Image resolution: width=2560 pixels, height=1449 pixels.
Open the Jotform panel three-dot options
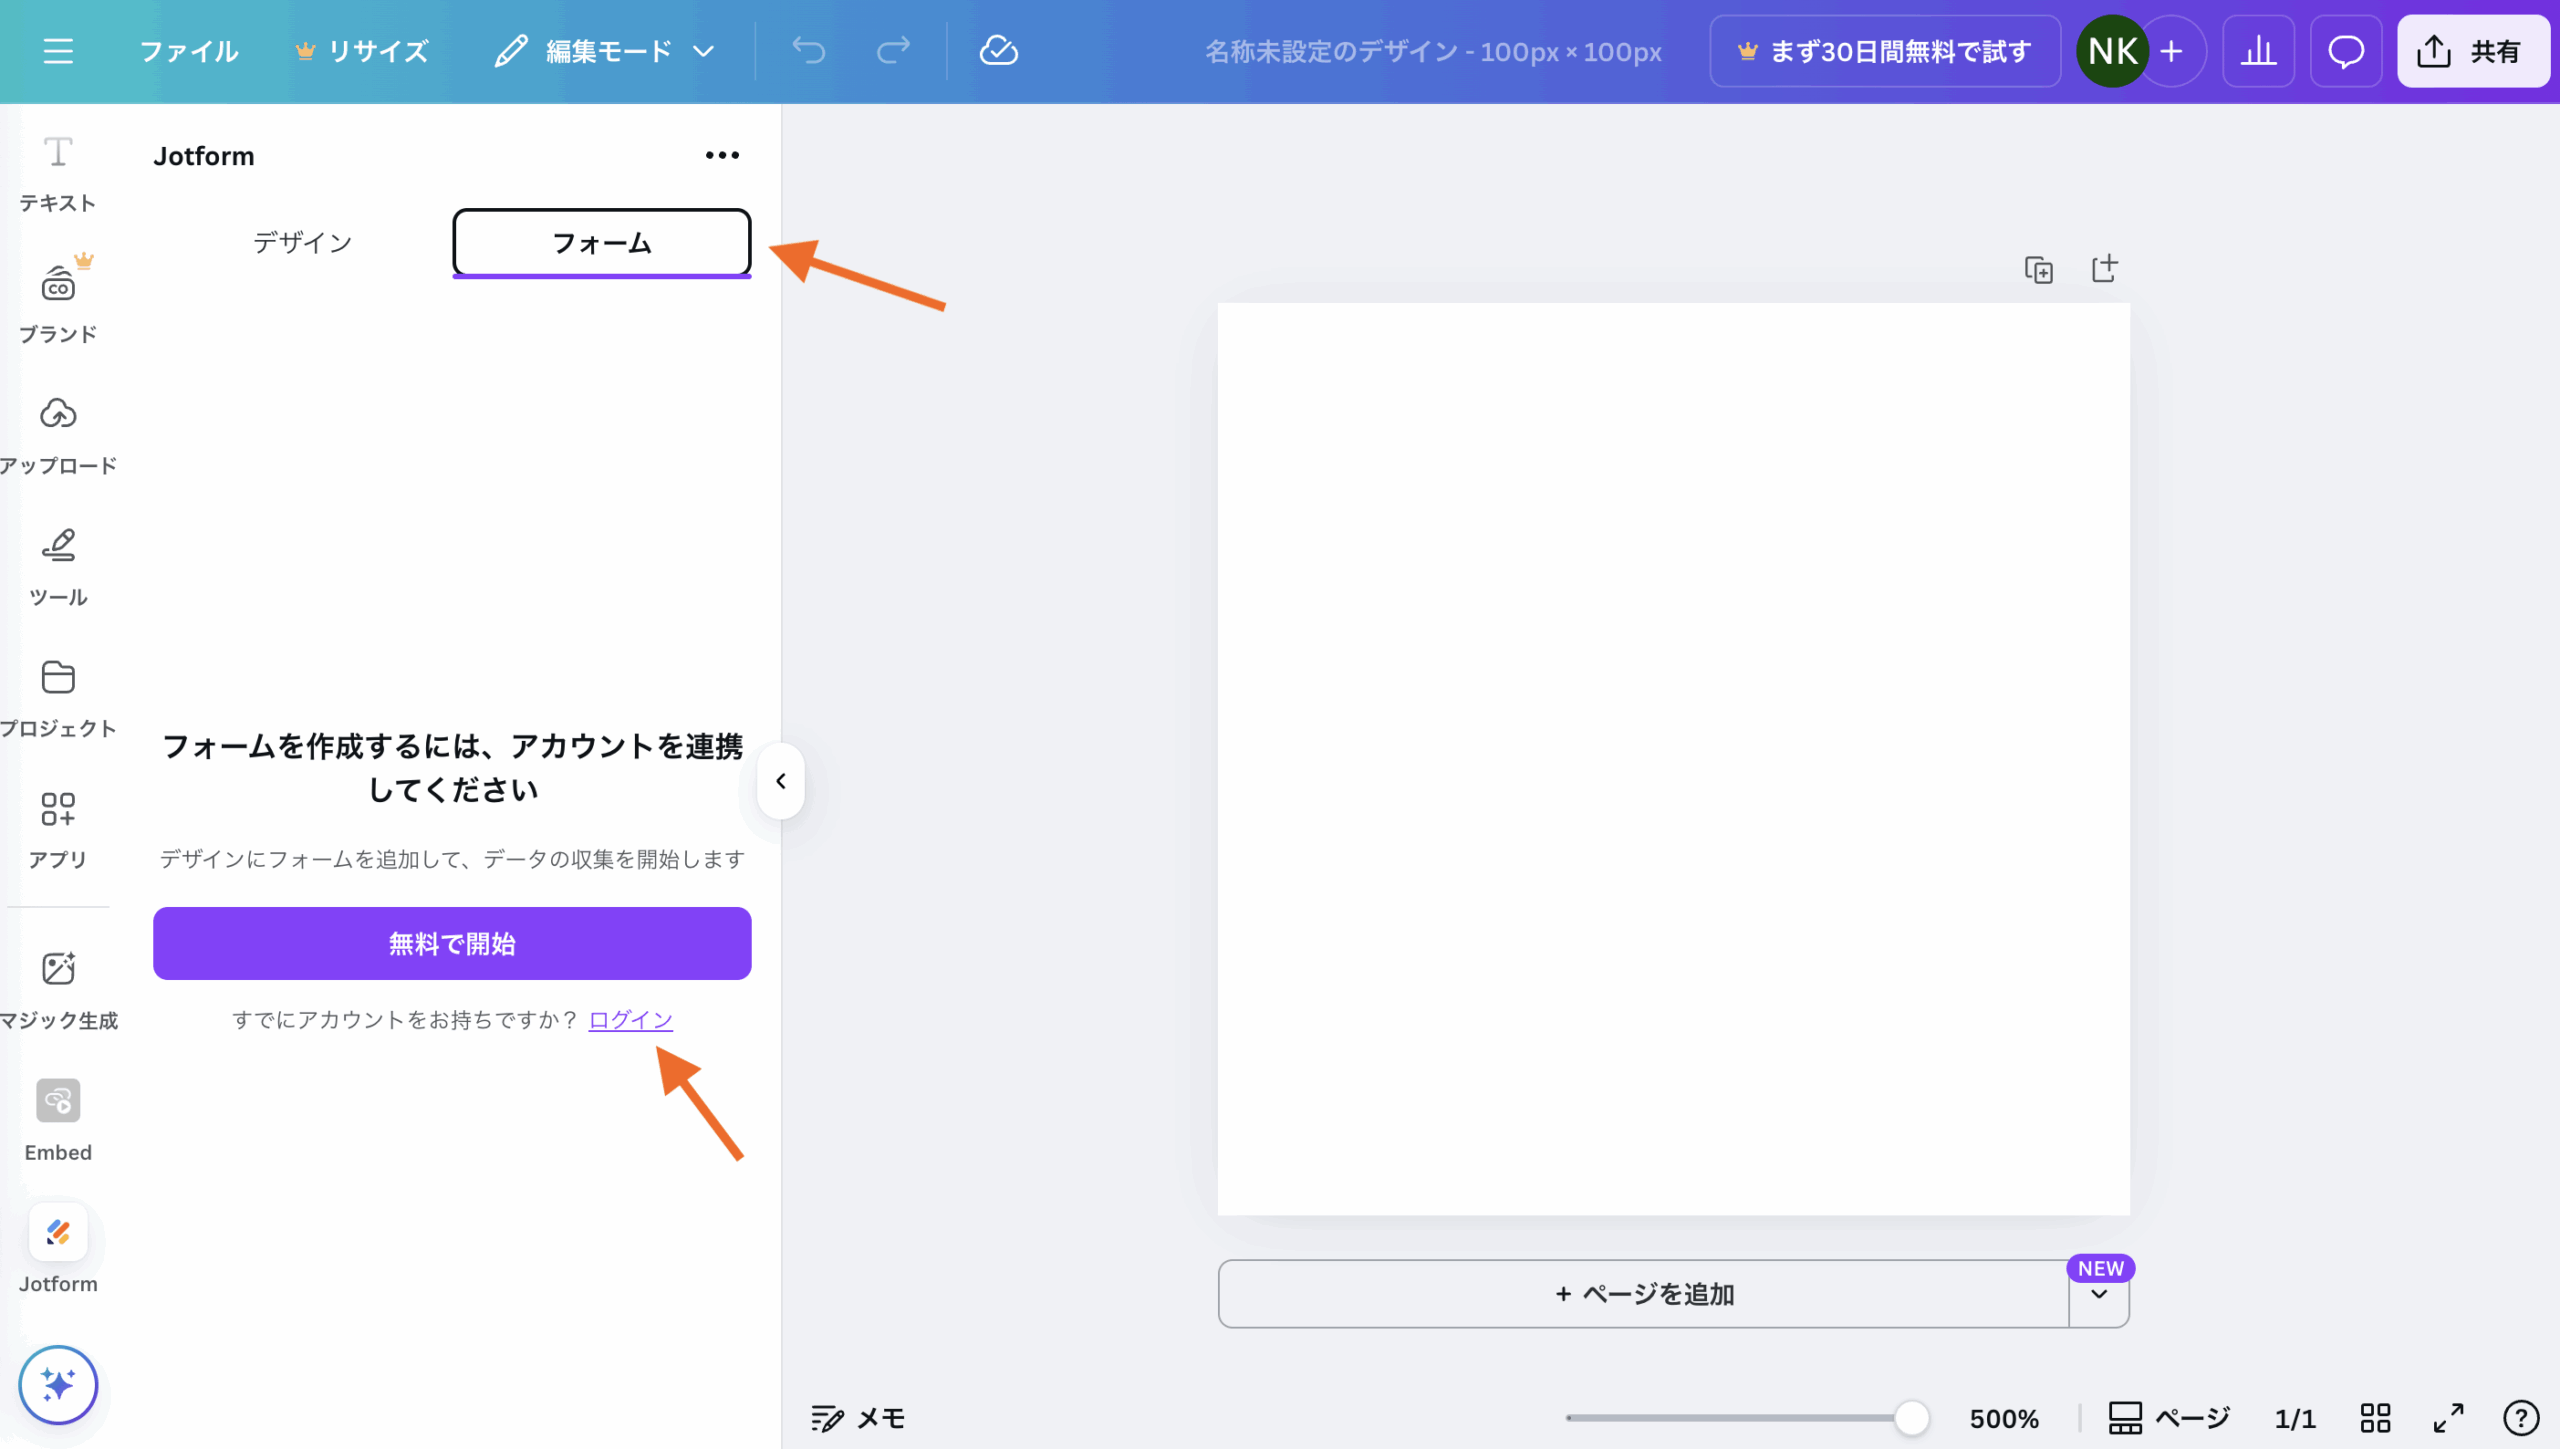click(x=722, y=155)
